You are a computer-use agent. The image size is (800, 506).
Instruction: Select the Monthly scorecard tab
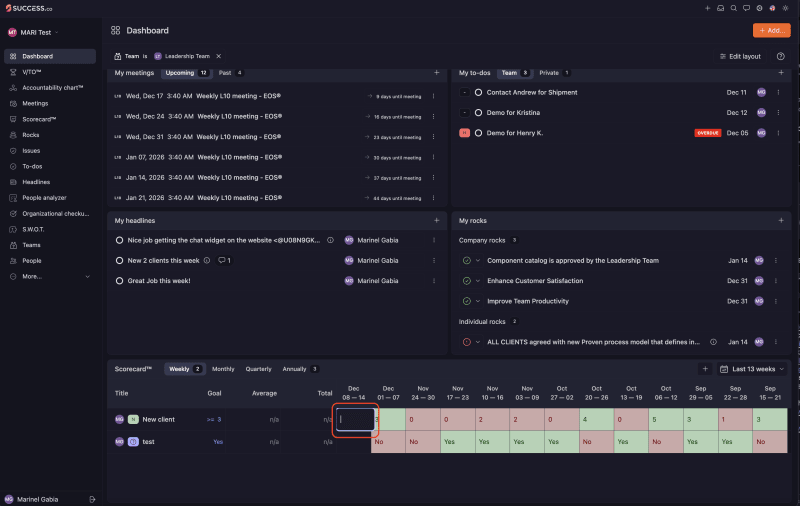tap(223, 369)
